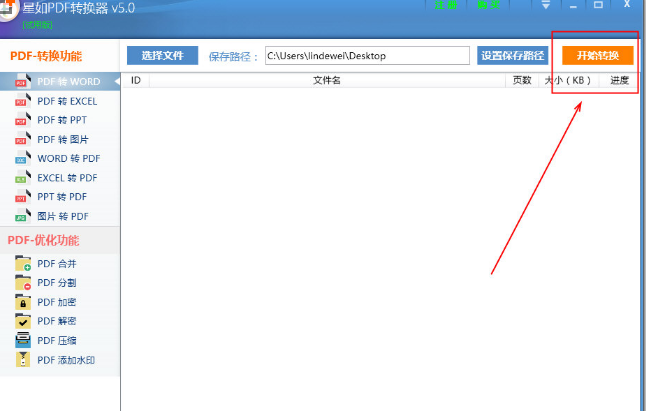Viewport: 646px width, 411px height.
Task: Click the orange 开始转换 button
Action: tap(598, 56)
